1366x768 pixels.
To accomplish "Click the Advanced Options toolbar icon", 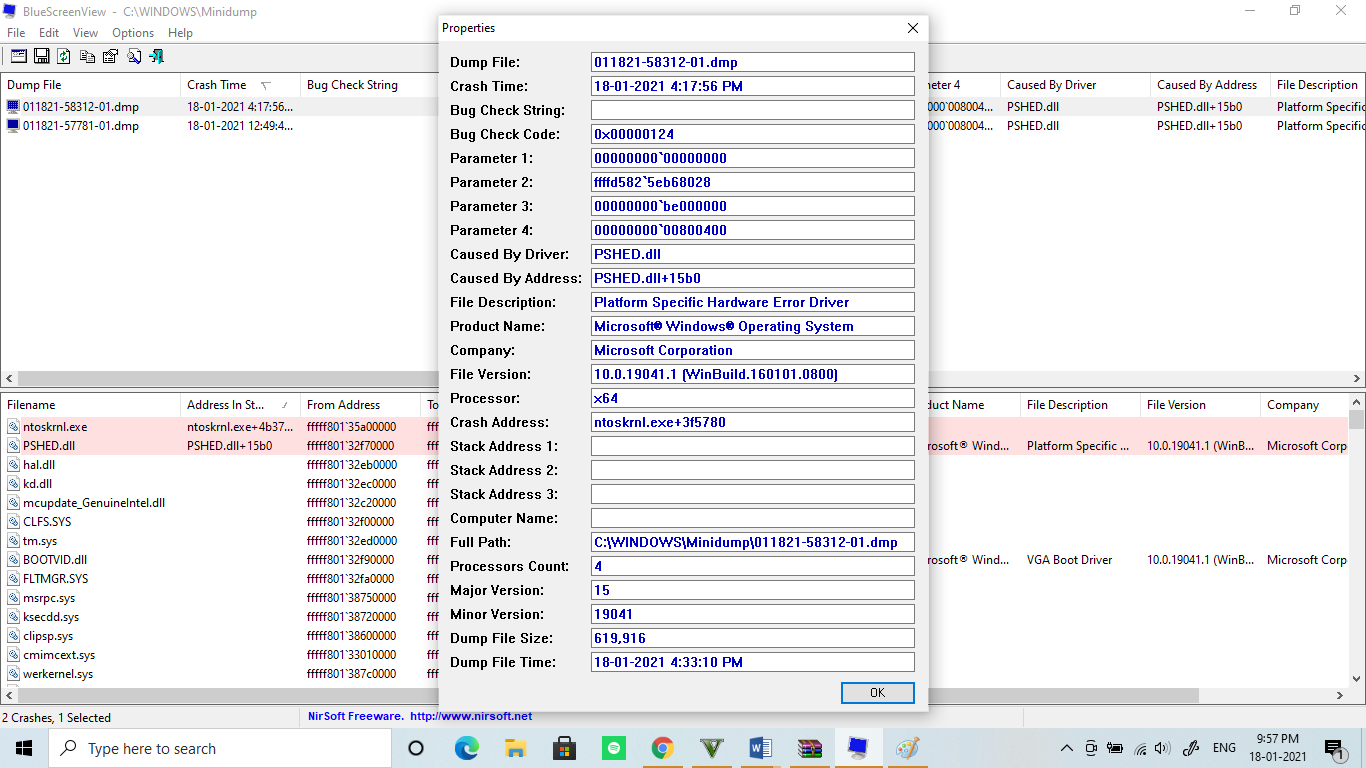I will point(18,57).
